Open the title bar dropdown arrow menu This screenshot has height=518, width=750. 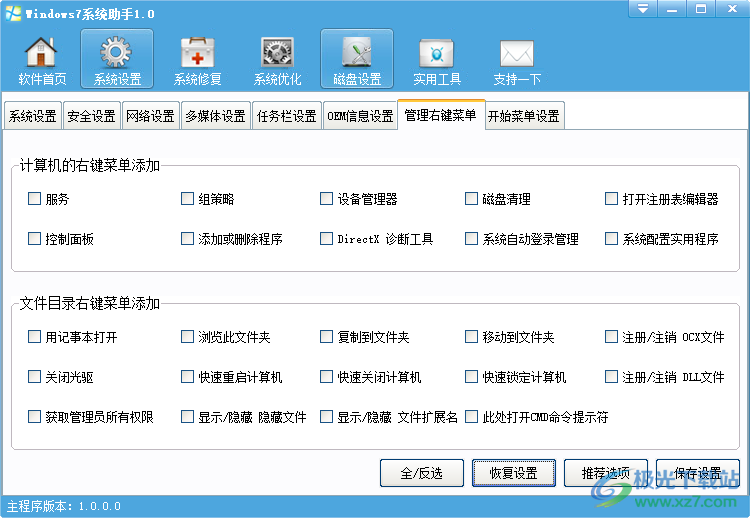point(642,9)
